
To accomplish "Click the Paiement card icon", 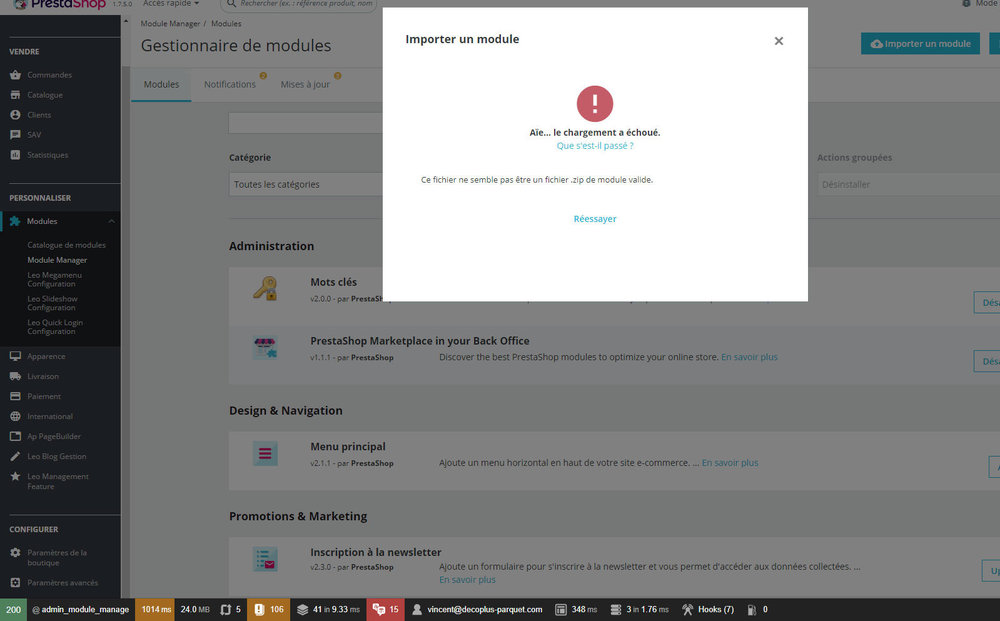I will (x=15, y=396).
